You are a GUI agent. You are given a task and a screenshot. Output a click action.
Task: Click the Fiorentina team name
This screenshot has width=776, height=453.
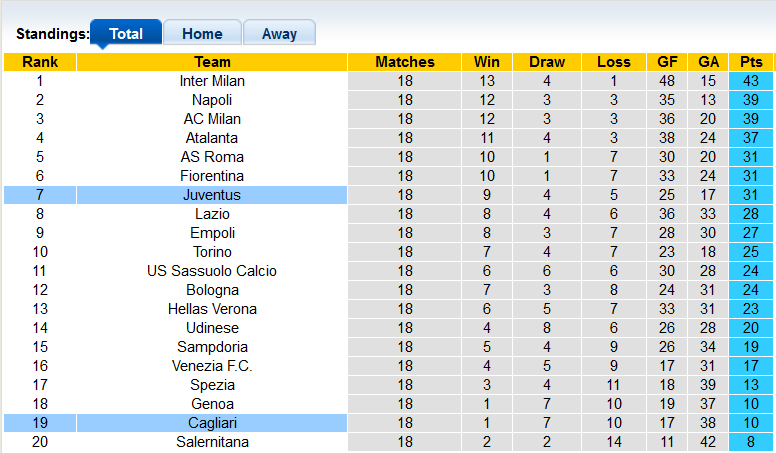(212, 176)
